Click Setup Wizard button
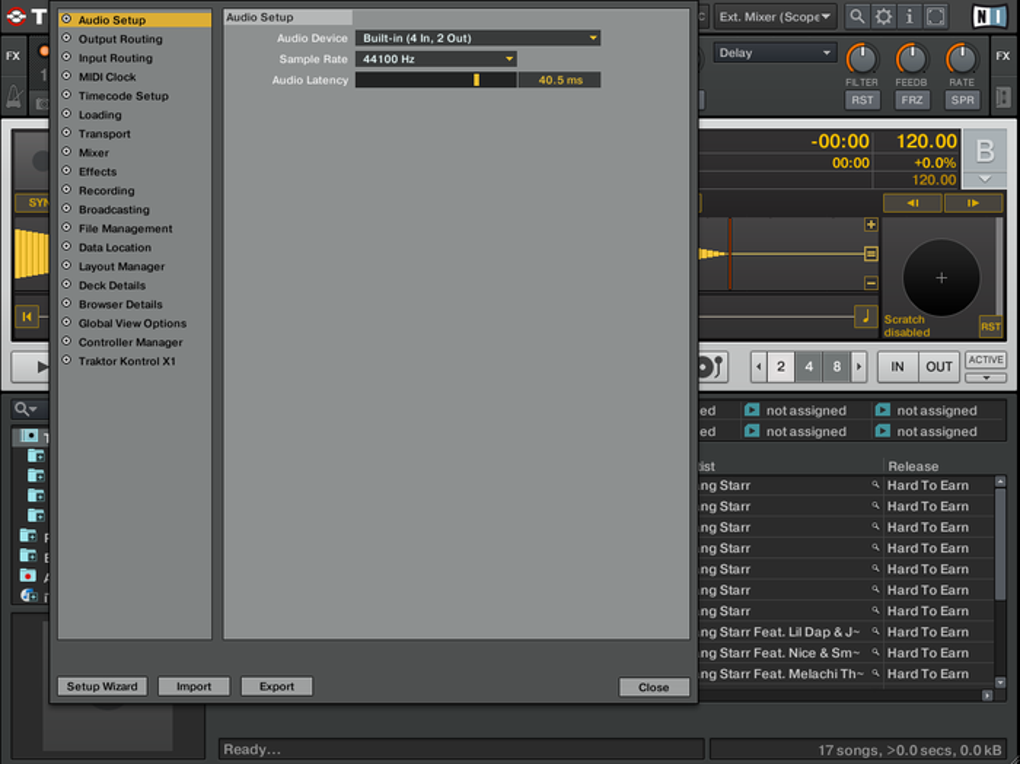Image resolution: width=1020 pixels, height=764 pixels. click(x=102, y=687)
